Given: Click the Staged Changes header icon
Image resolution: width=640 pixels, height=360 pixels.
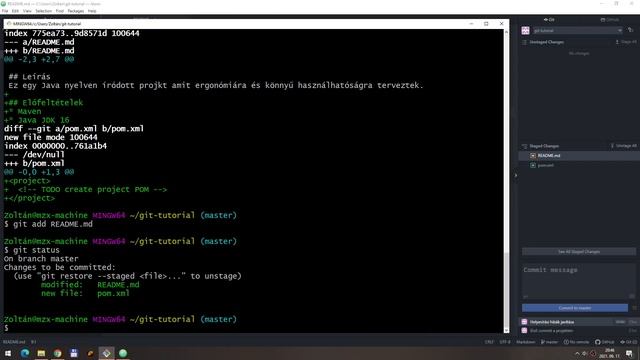Looking at the screenshot, I should point(524,146).
